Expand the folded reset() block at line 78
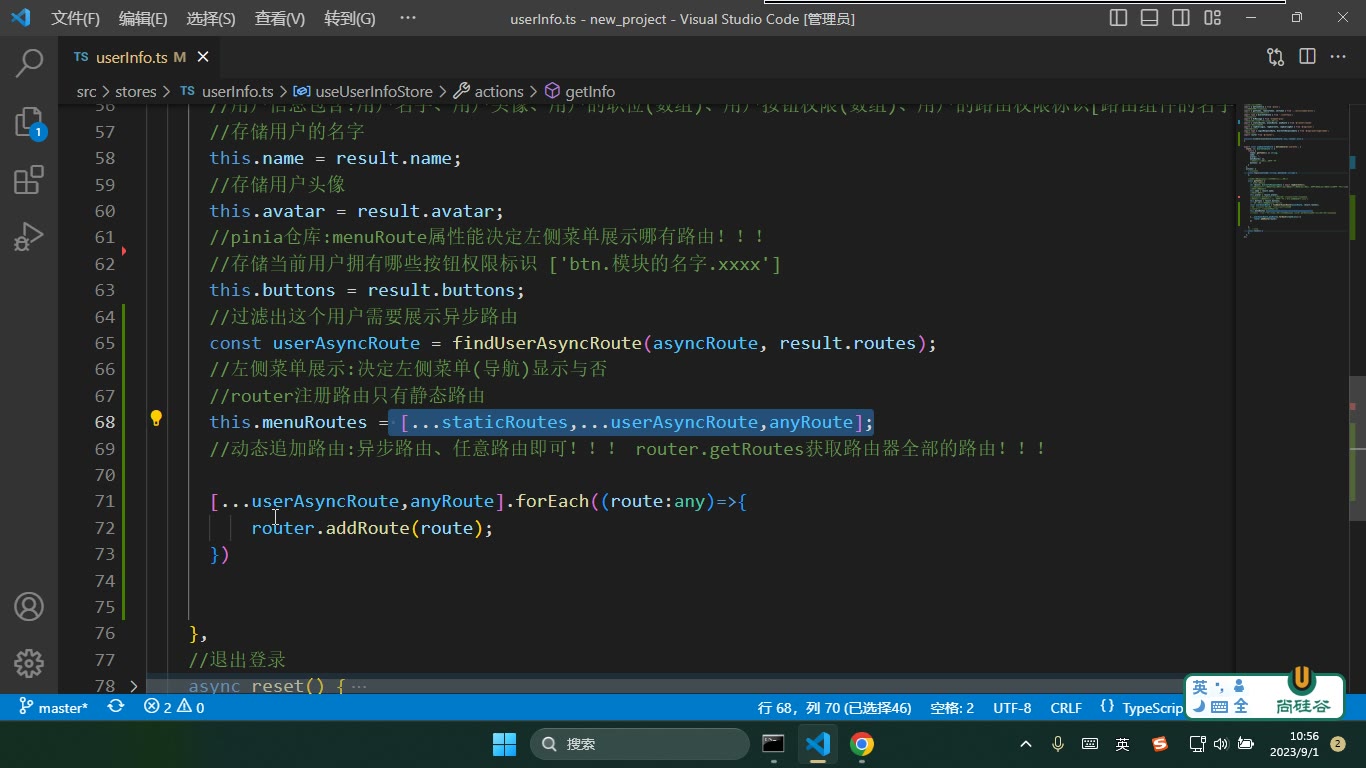 (x=134, y=686)
